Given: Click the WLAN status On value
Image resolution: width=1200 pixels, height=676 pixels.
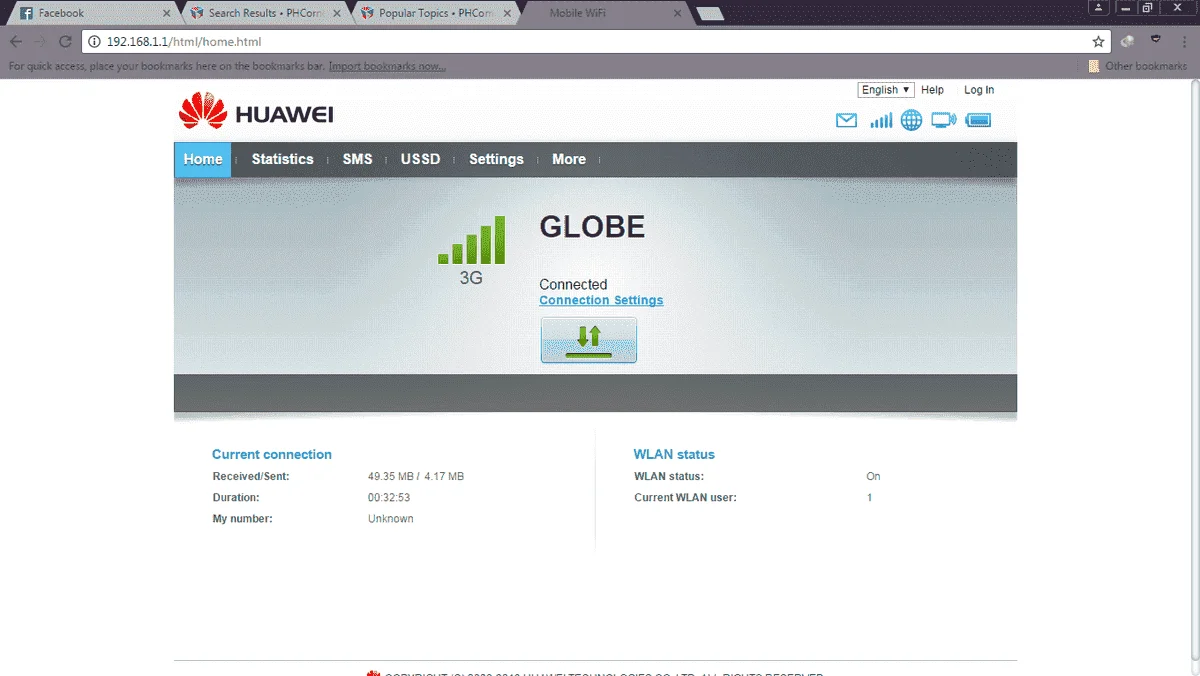Looking at the screenshot, I should pos(873,477).
